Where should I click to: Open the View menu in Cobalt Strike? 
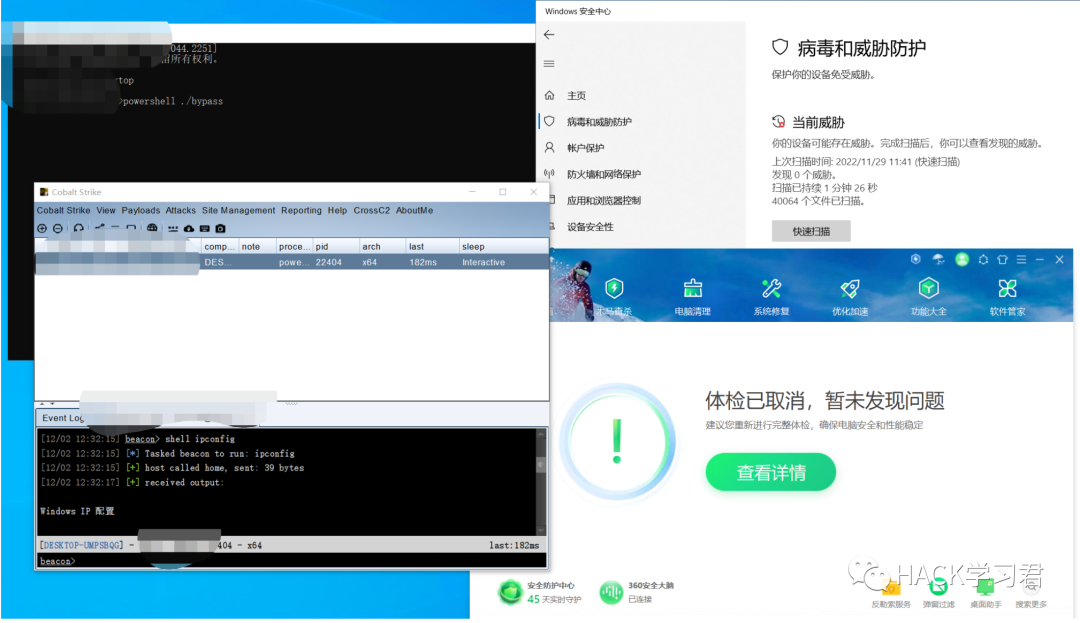point(106,210)
